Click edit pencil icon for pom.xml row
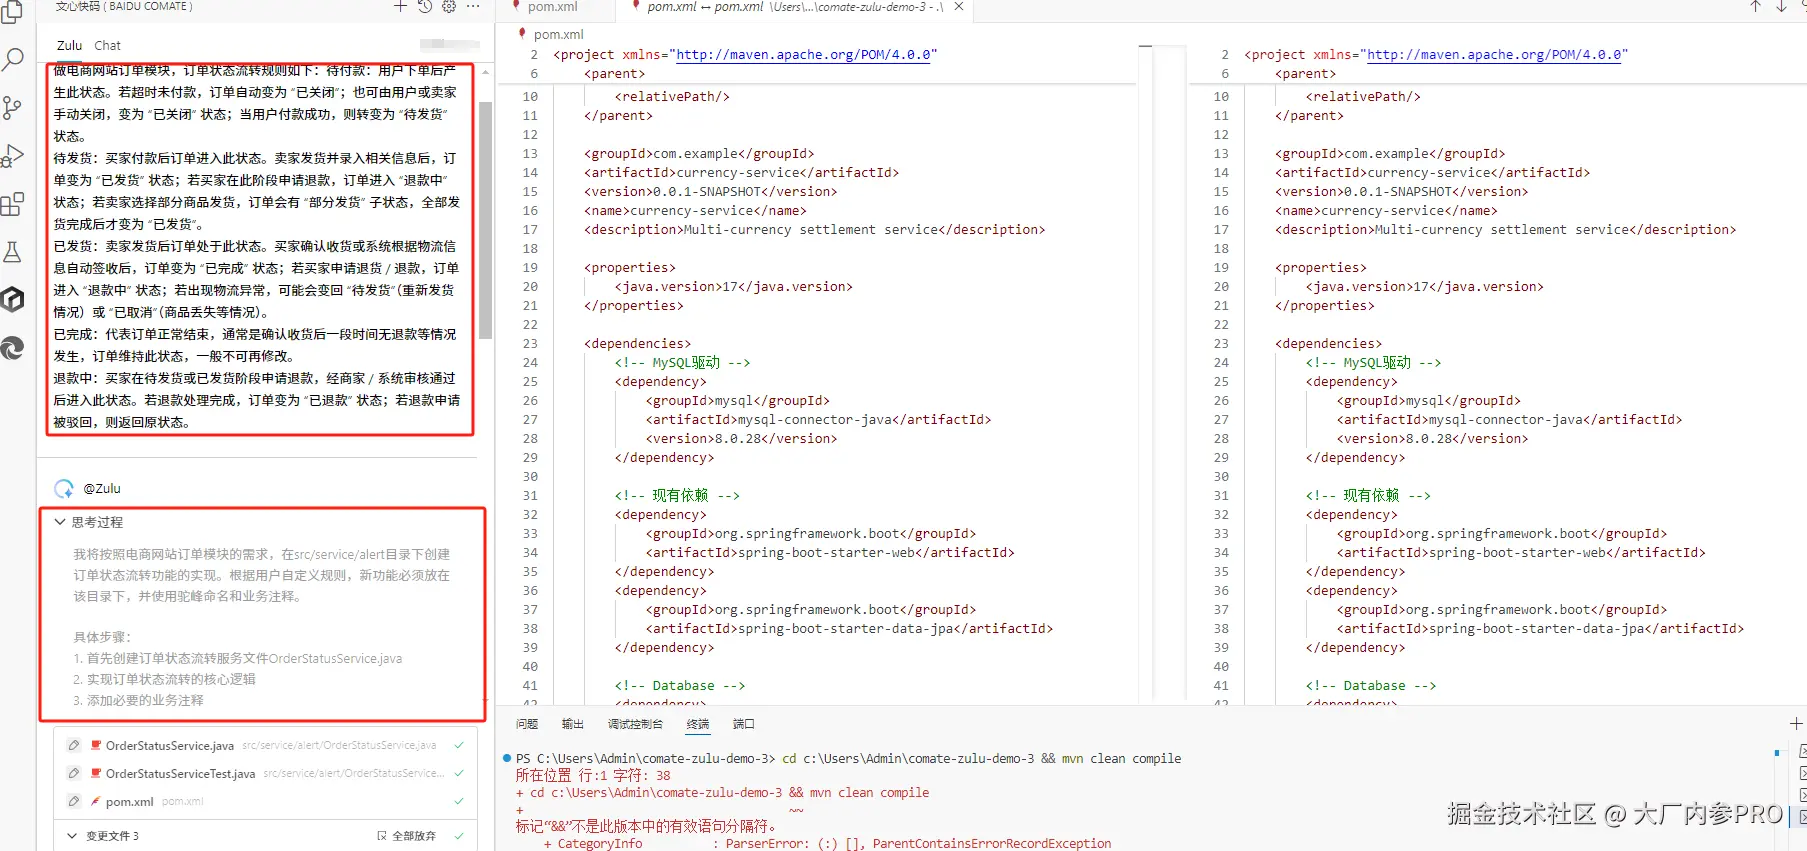This screenshot has width=1807, height=851. [73, 801]
